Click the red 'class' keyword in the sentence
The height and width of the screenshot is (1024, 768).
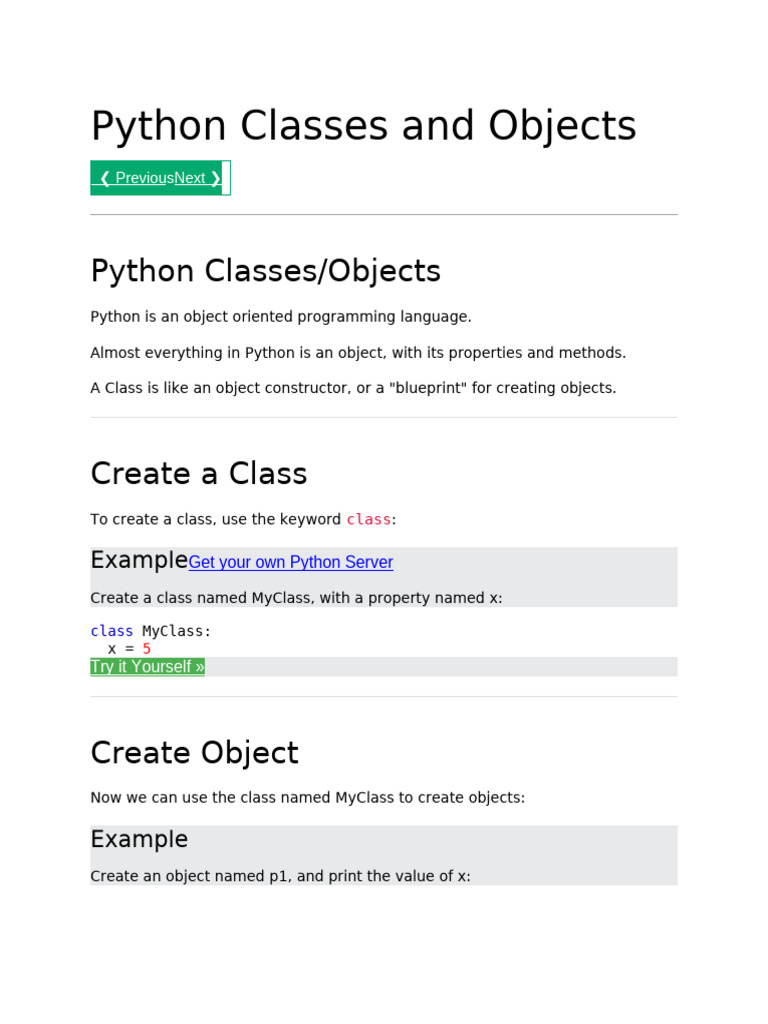368,520
